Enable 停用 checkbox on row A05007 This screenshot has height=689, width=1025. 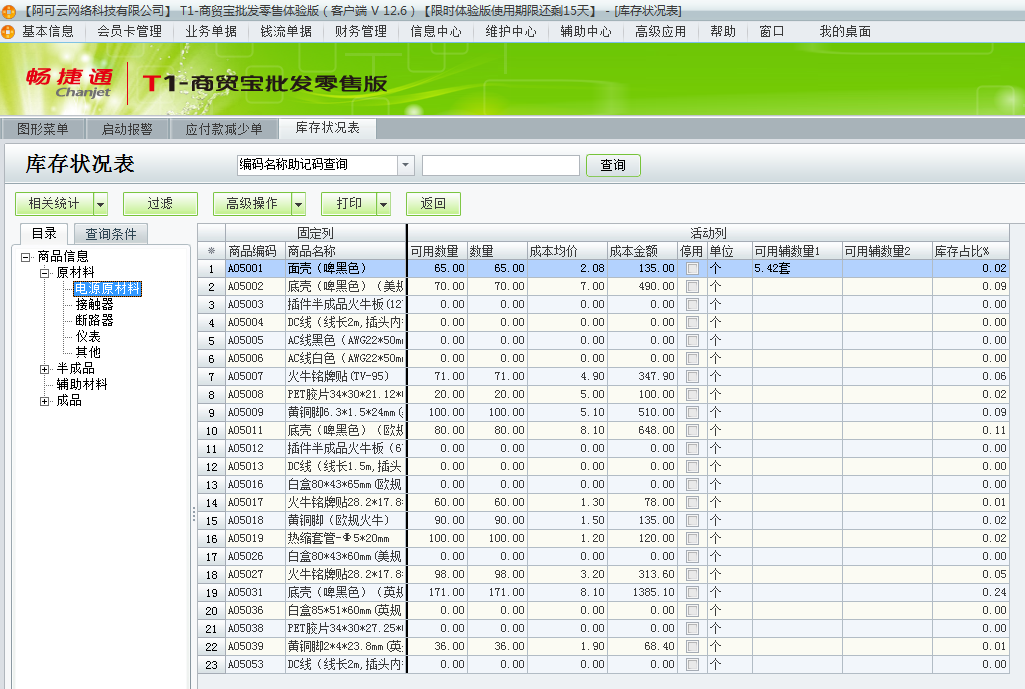coord(690,375)
